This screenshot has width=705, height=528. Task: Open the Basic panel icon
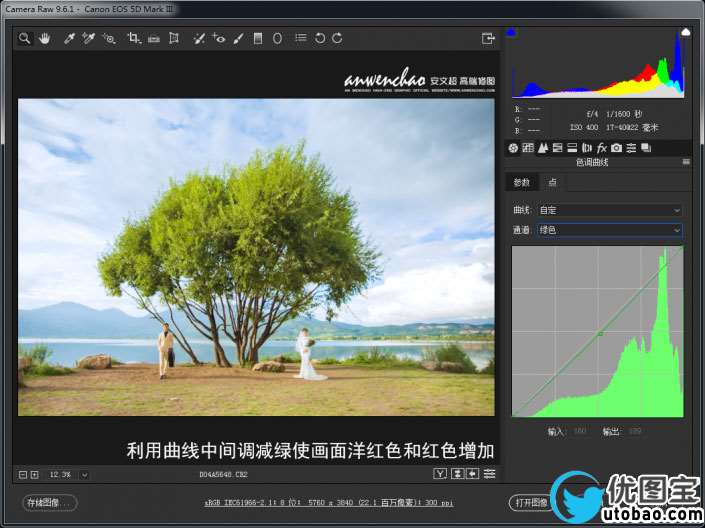[513, 148]
